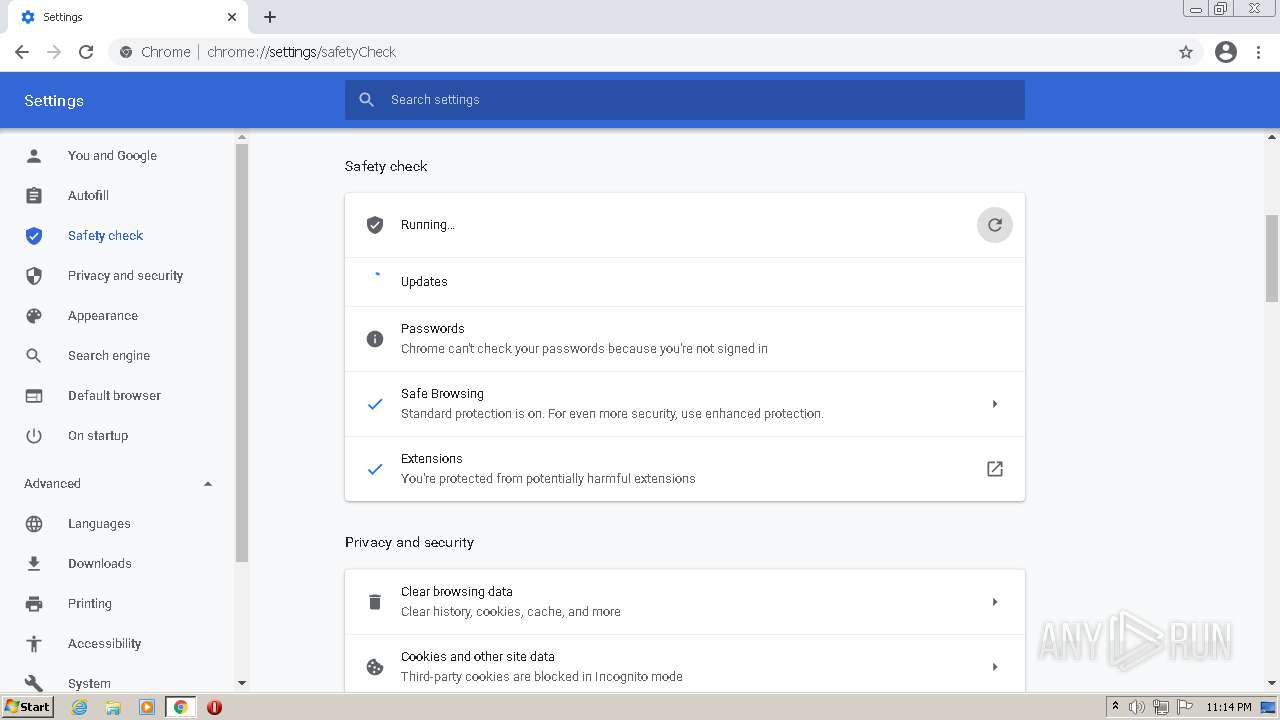Click the blue shield icon for Safety check

[x=34, y=236]
